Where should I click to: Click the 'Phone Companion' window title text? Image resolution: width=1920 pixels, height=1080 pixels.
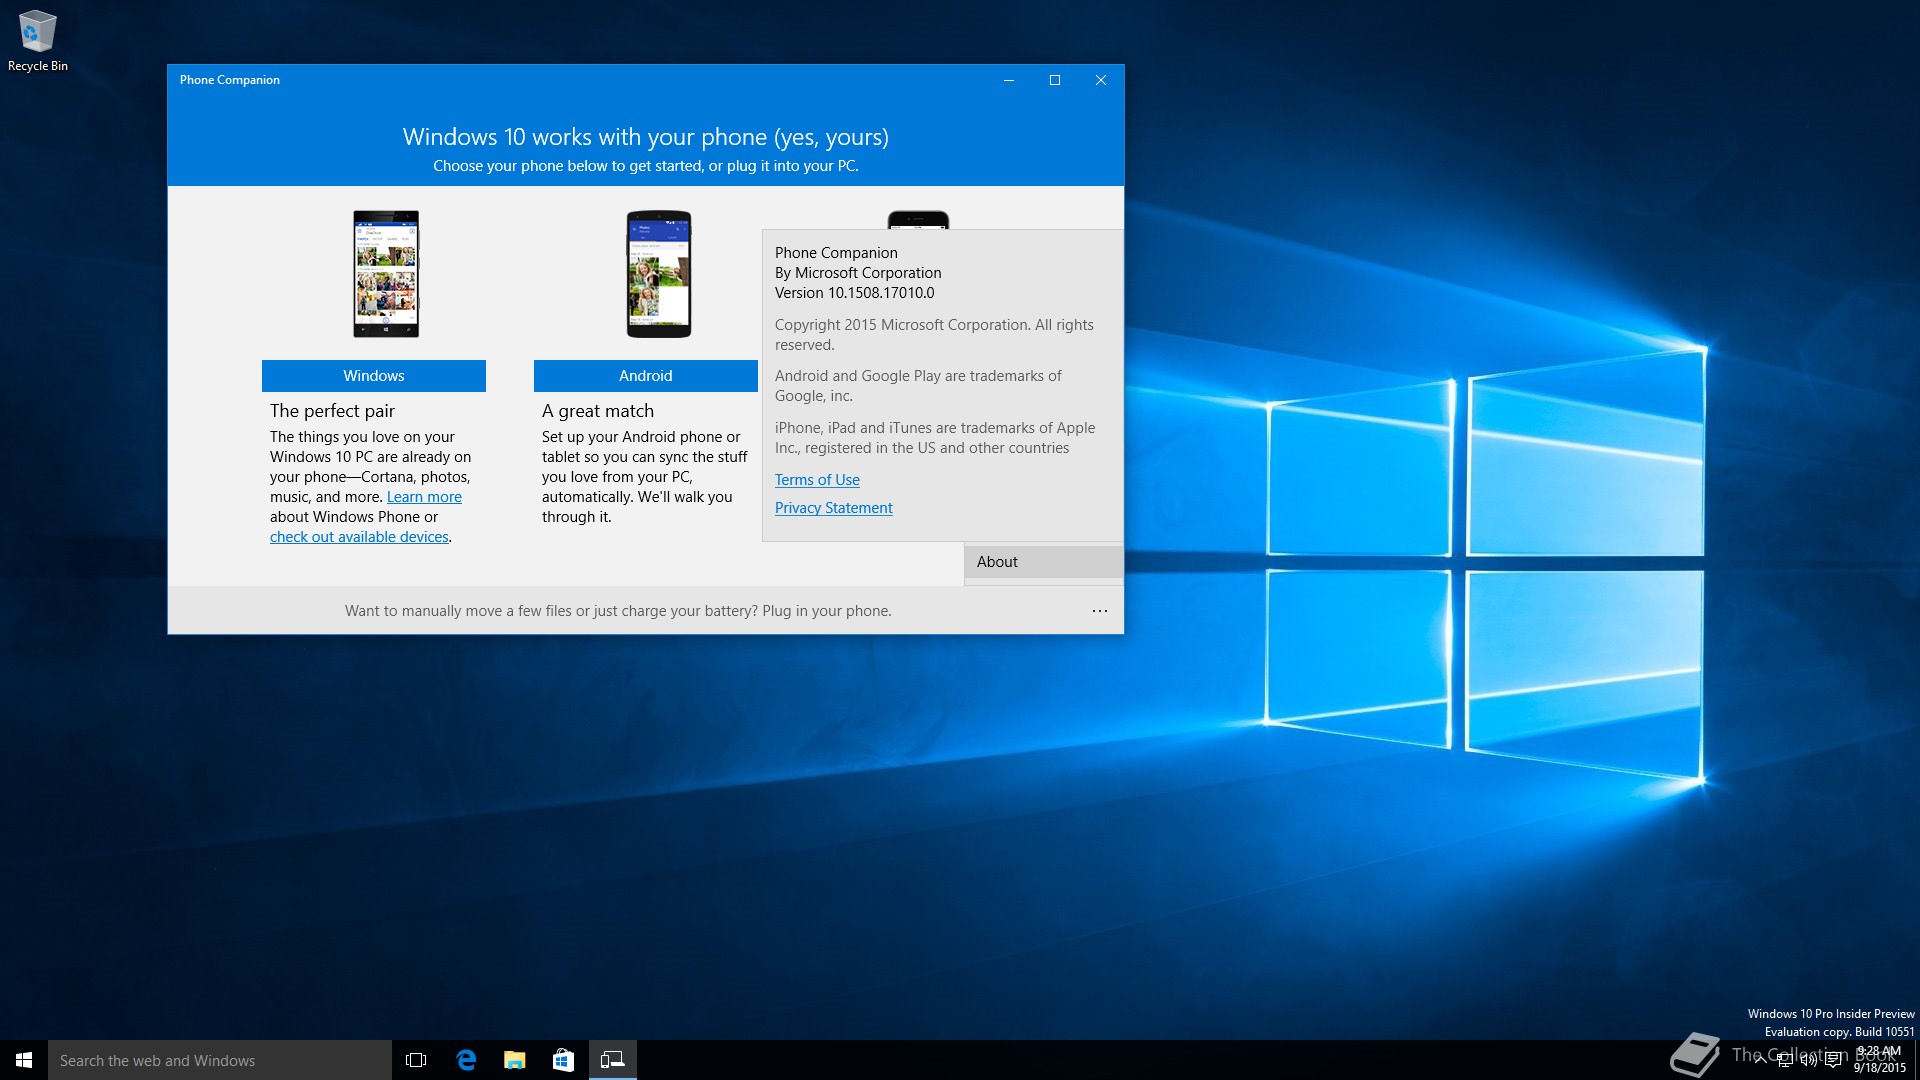[x=230, y=80]
